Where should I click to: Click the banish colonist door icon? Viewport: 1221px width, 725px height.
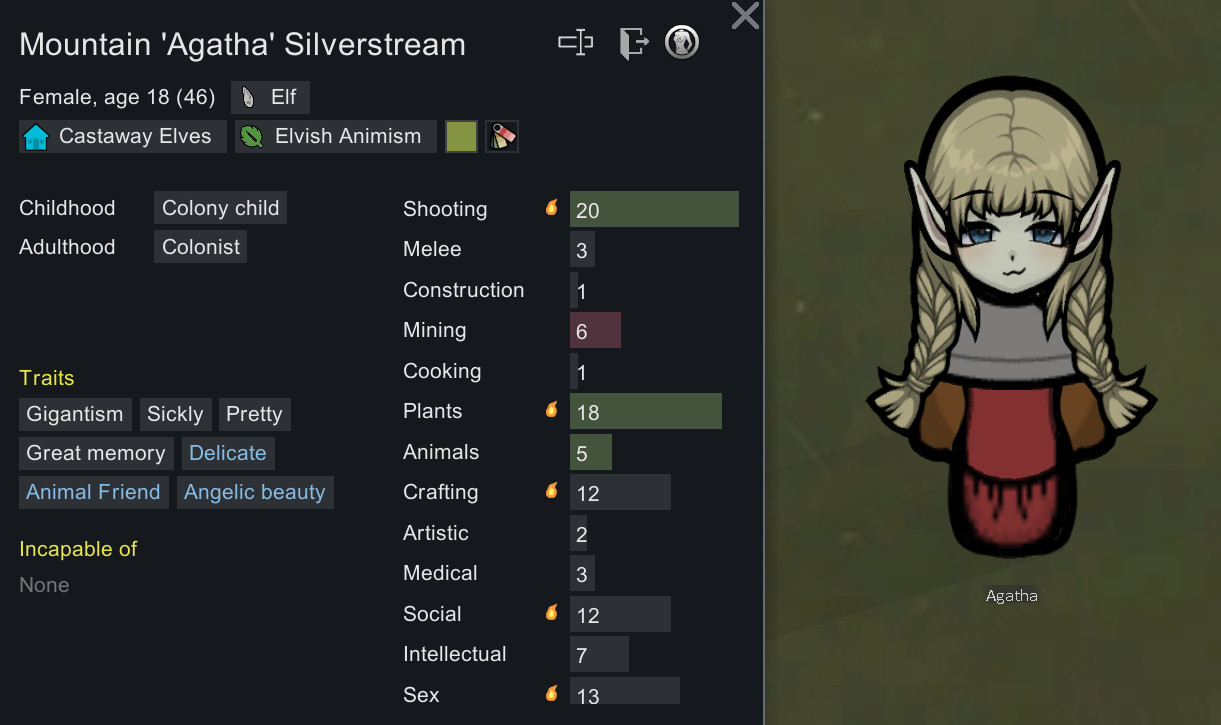pyautogui.click(x=633, y=42)
